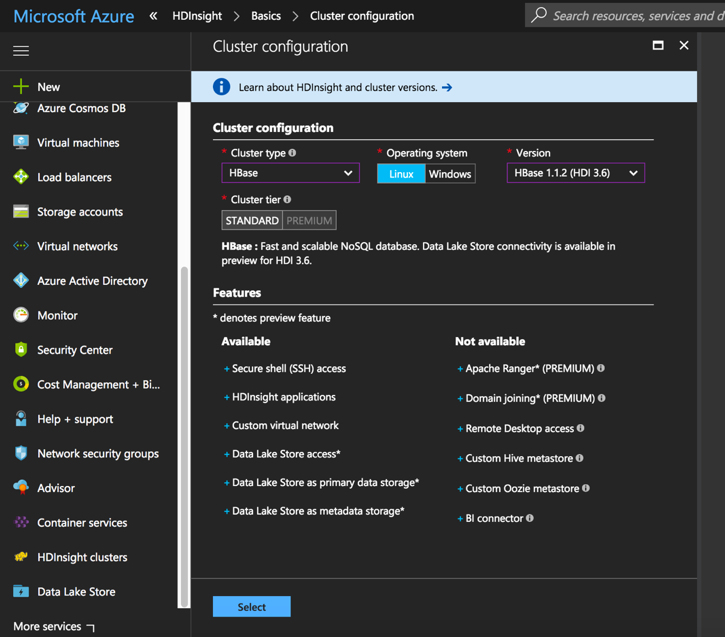Open Azure Active Directory icon
The width and height of the screenshot is (725, 637).
point(21,281)
